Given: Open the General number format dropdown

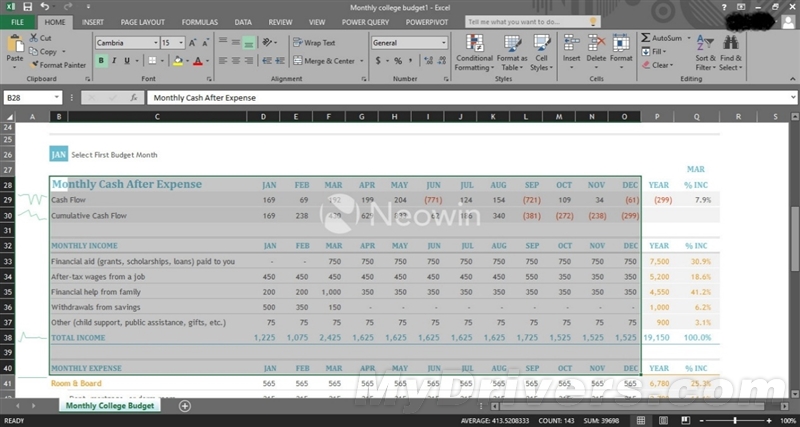Looking at the screenshot, I should 445,43.
